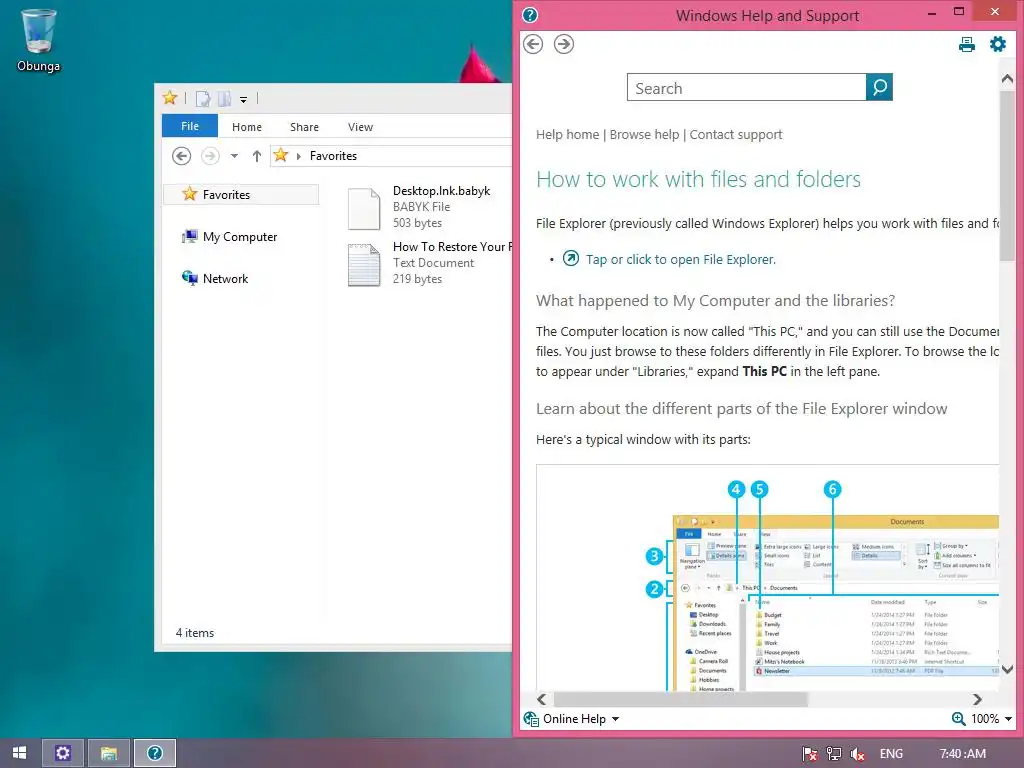Open the Recycle Bin named Obunga
This screenshot has width=1024, height=768.
tap(39, 40)
